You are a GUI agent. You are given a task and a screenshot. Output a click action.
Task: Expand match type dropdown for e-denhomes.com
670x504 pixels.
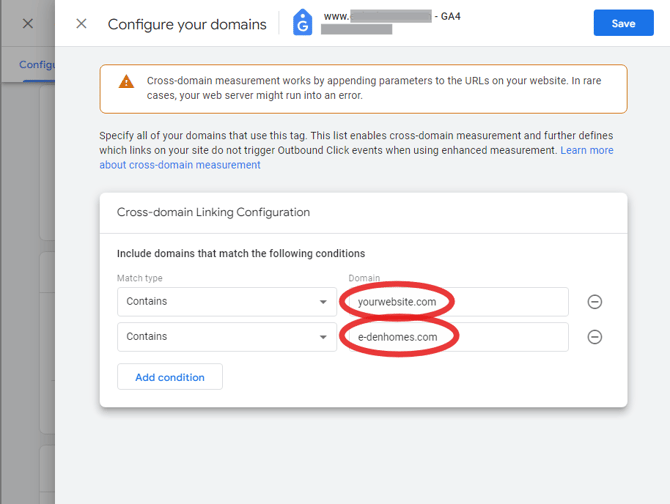[x=227, y=337]
